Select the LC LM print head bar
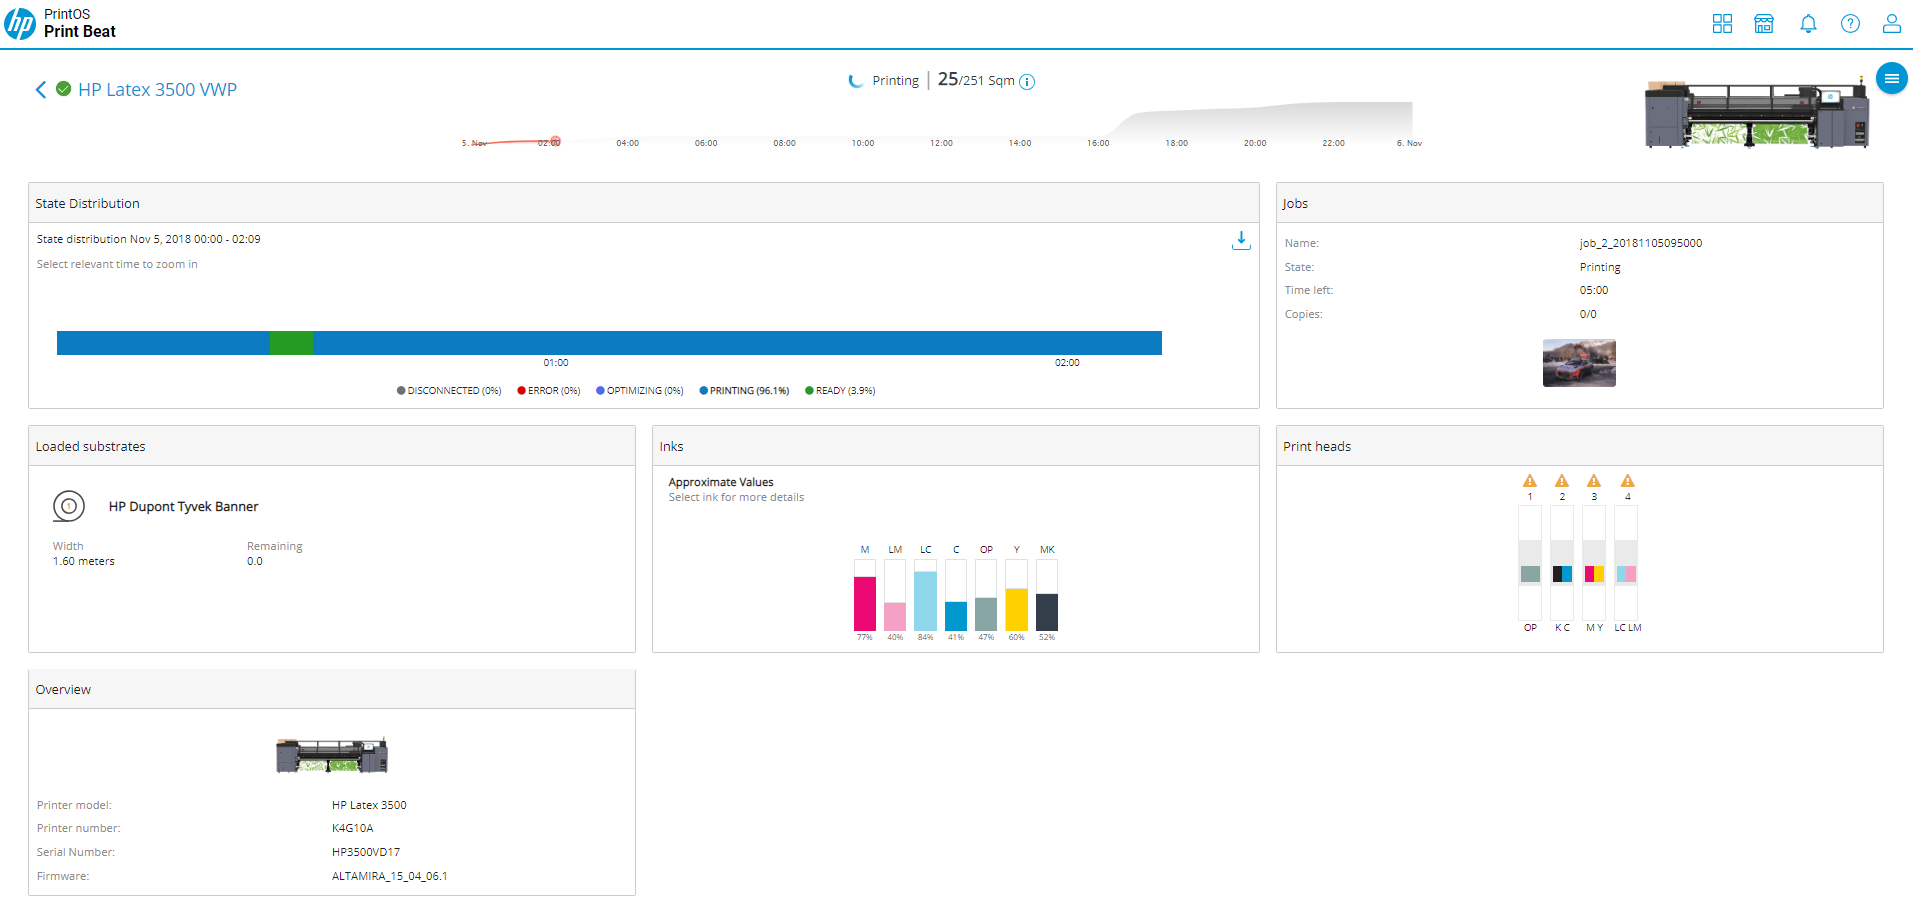 [x=1626, y=562]
